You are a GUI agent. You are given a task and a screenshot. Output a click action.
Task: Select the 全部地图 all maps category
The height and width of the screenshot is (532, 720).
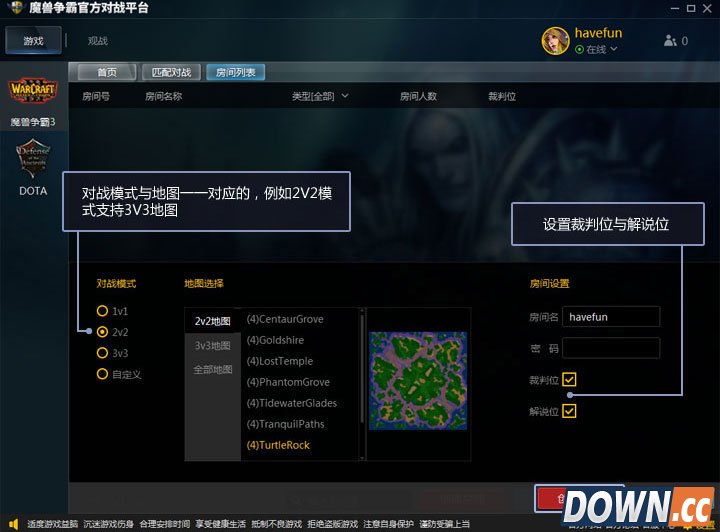click(213, 370)
